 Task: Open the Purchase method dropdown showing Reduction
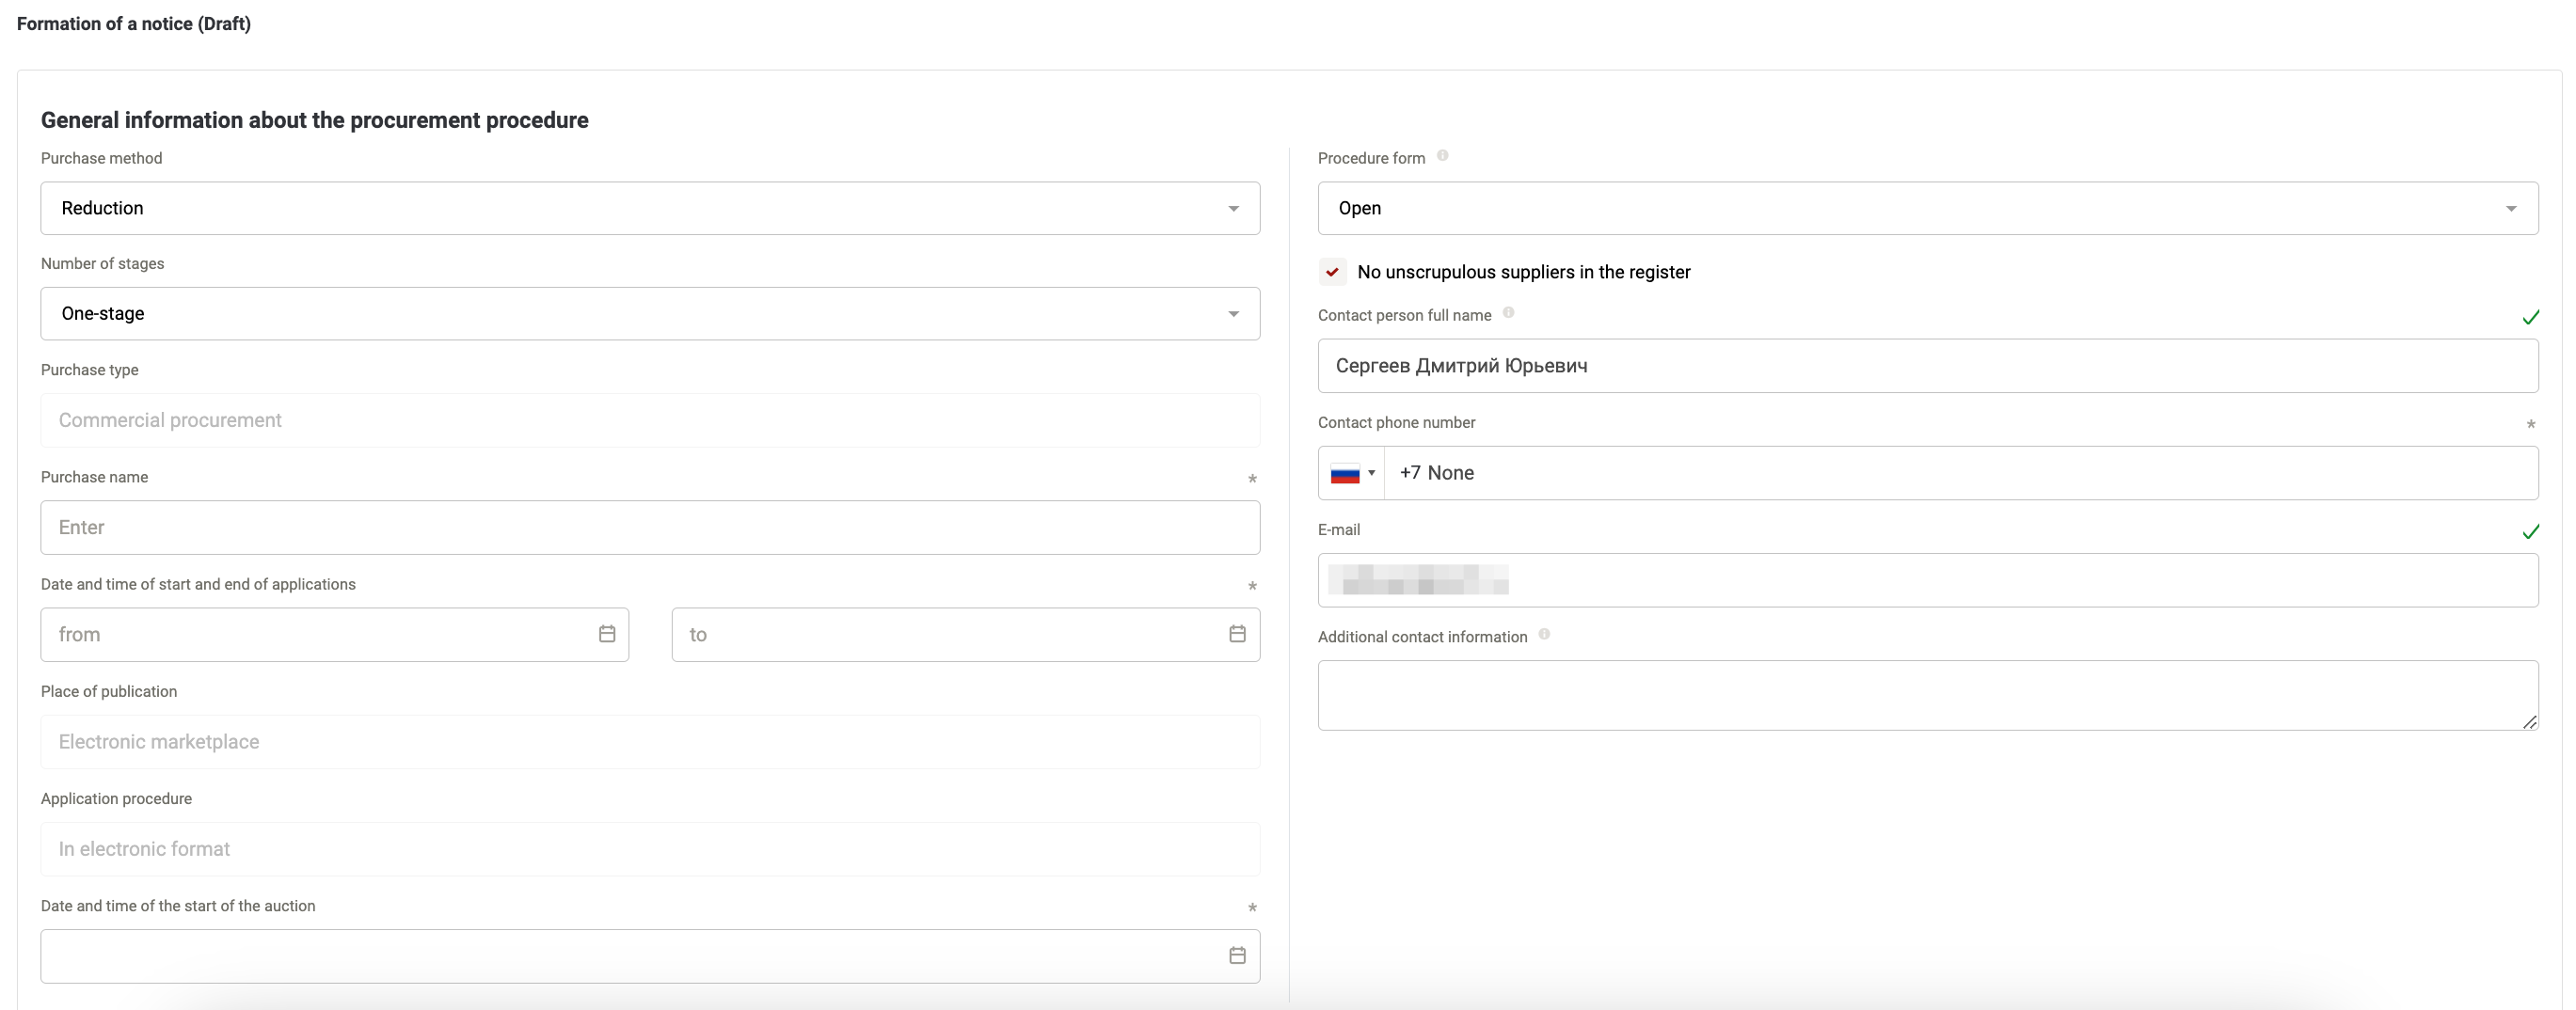pos(650,208)
